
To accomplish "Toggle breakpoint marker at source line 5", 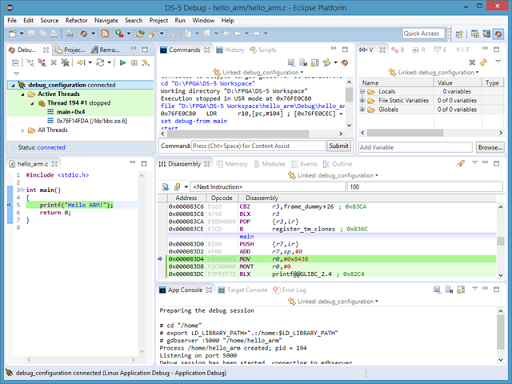I will point(9,205).
